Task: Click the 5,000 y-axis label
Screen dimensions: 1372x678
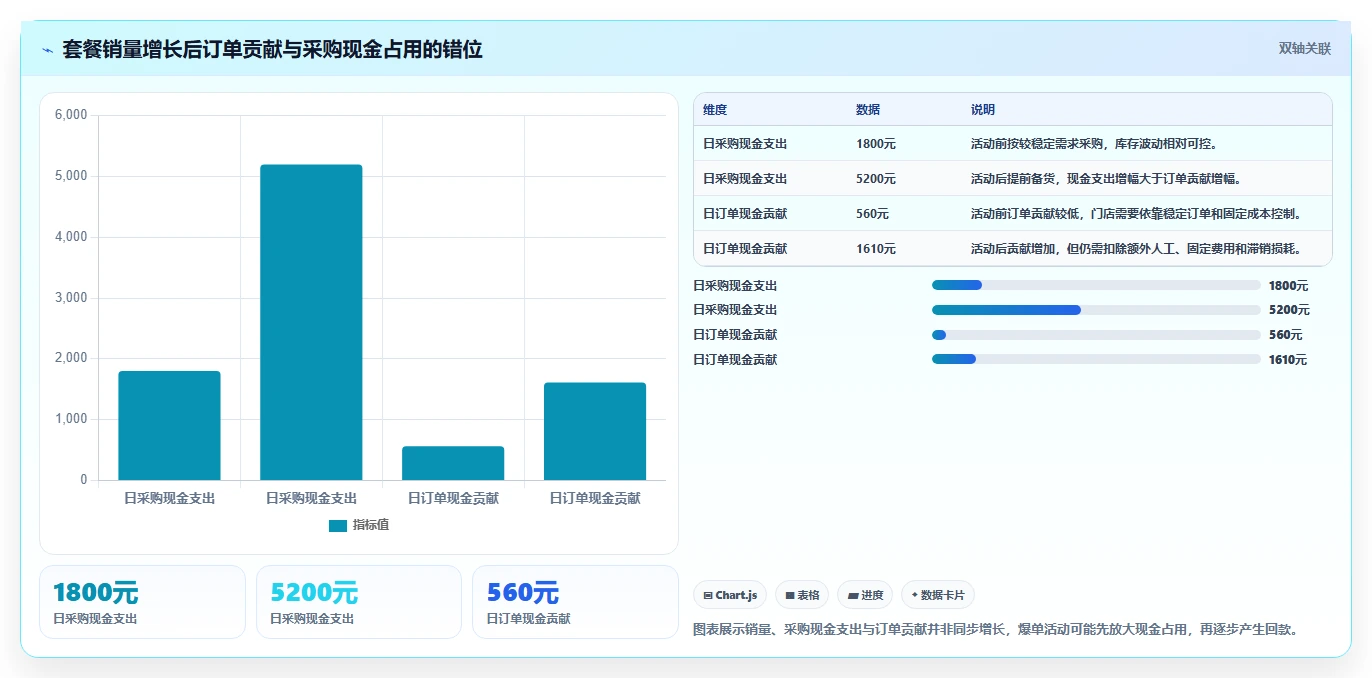Action: point(70,176)
